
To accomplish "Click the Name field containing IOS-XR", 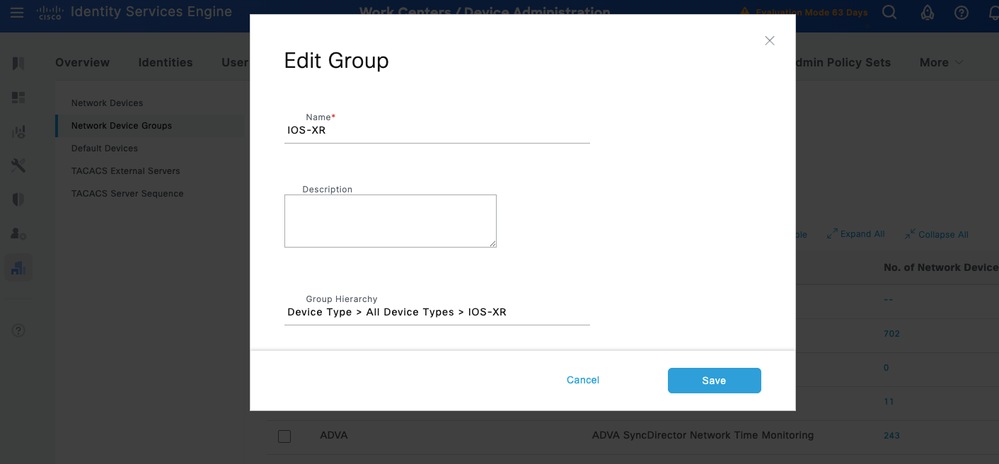I will point(437,131).
